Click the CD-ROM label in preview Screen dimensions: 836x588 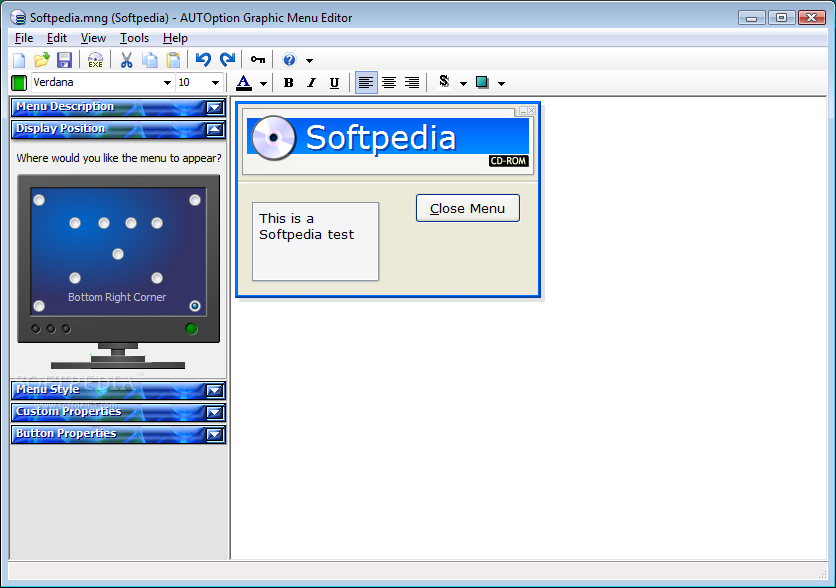[x=509, y=160]
